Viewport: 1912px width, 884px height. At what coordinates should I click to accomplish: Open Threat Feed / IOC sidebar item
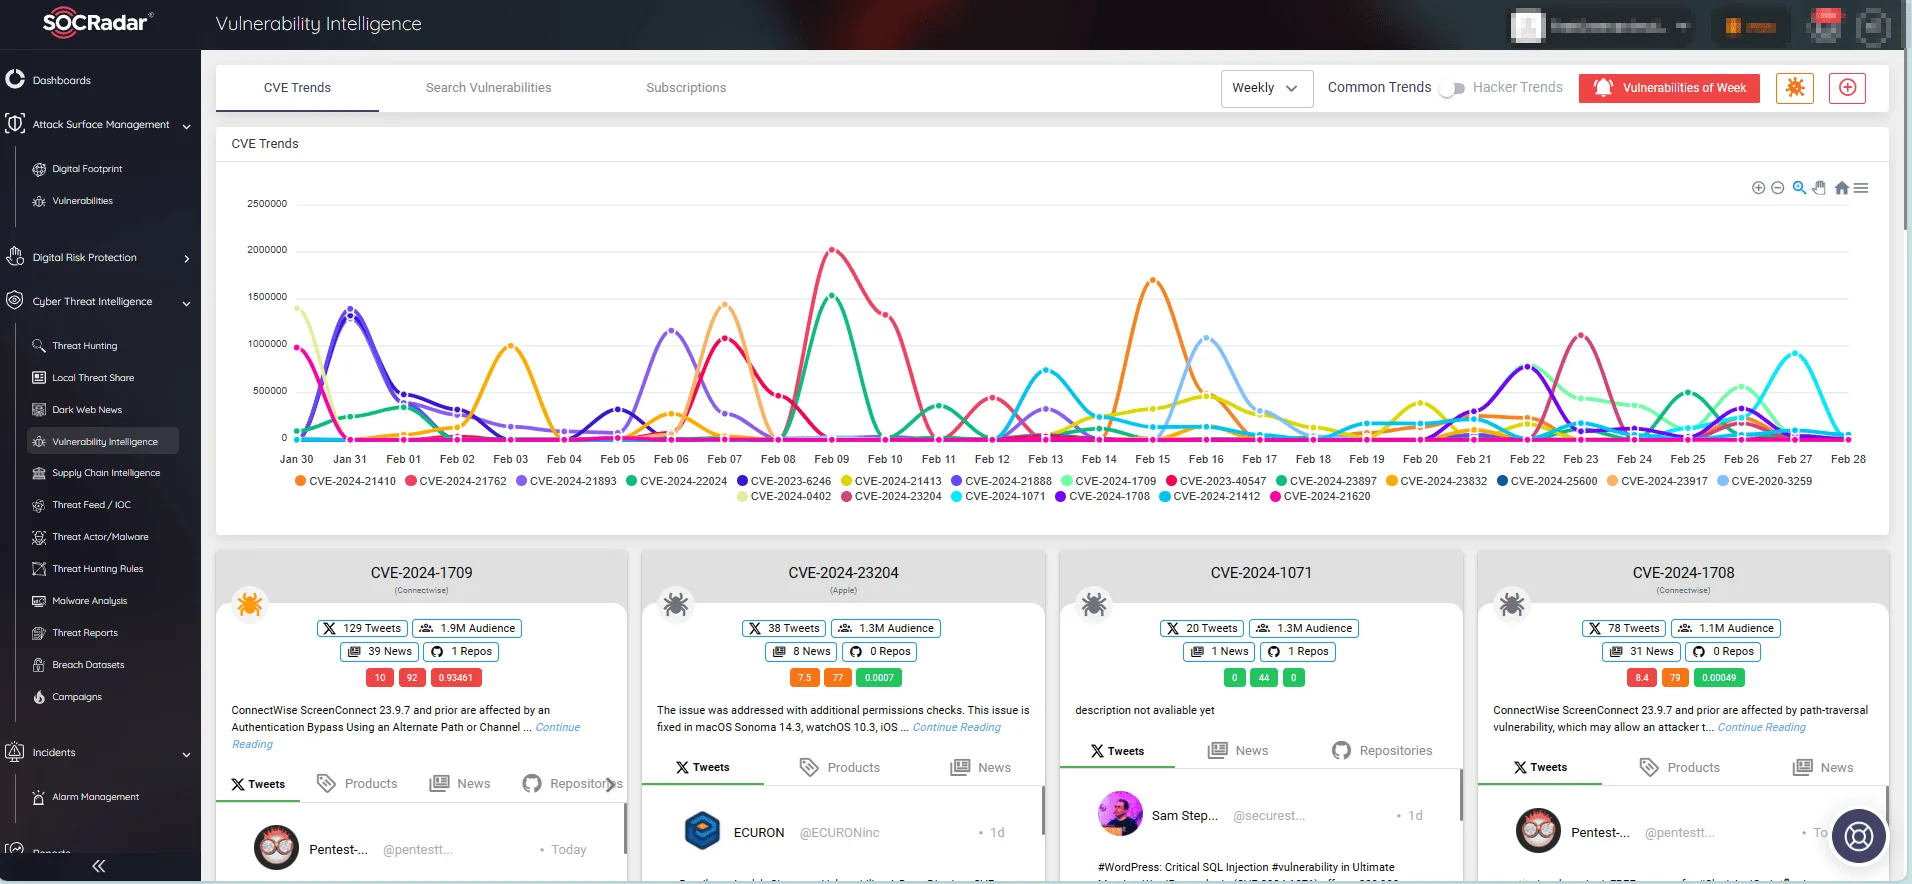[x=91, y=505]
